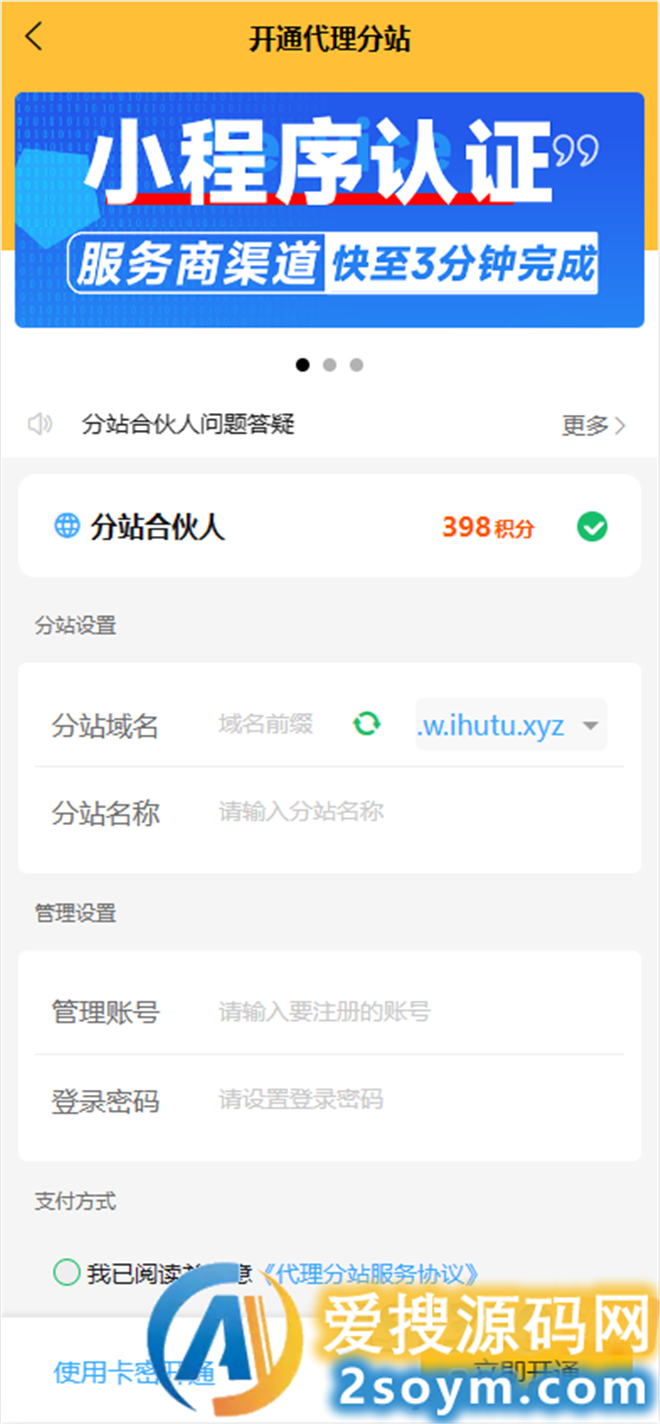Go back using the top-left arrow
The width and height of the screenshot is (660, 1424).
tap(35, 38)
